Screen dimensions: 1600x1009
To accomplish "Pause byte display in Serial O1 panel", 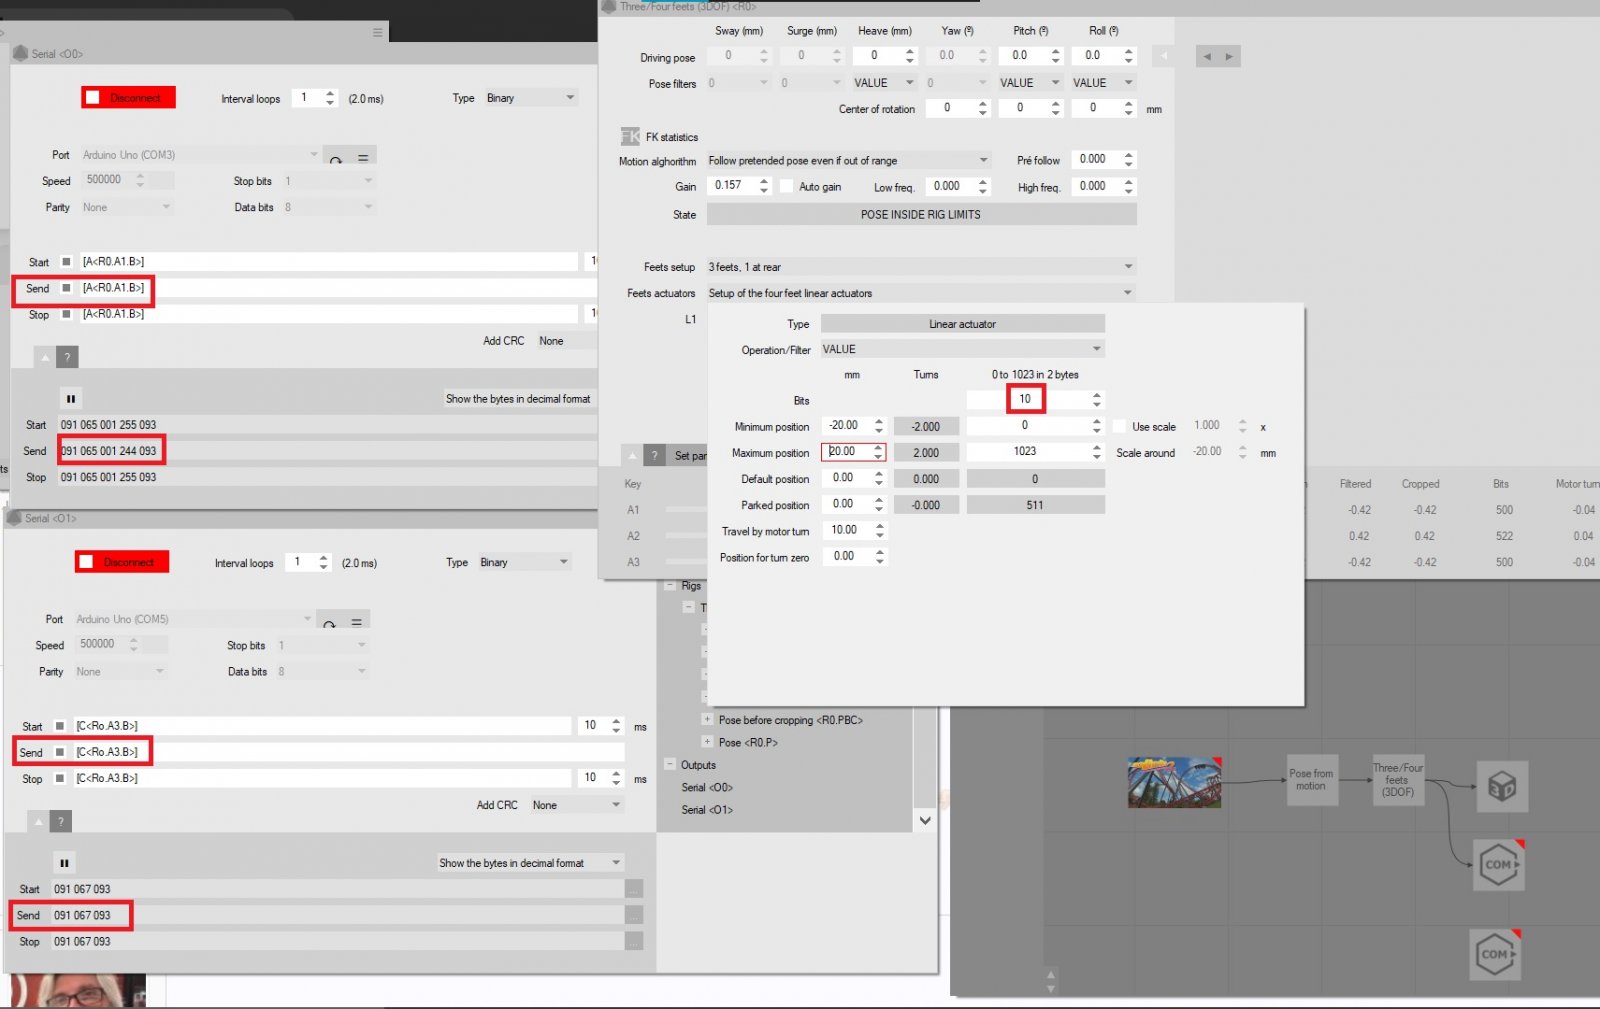I will click(64, 863).
